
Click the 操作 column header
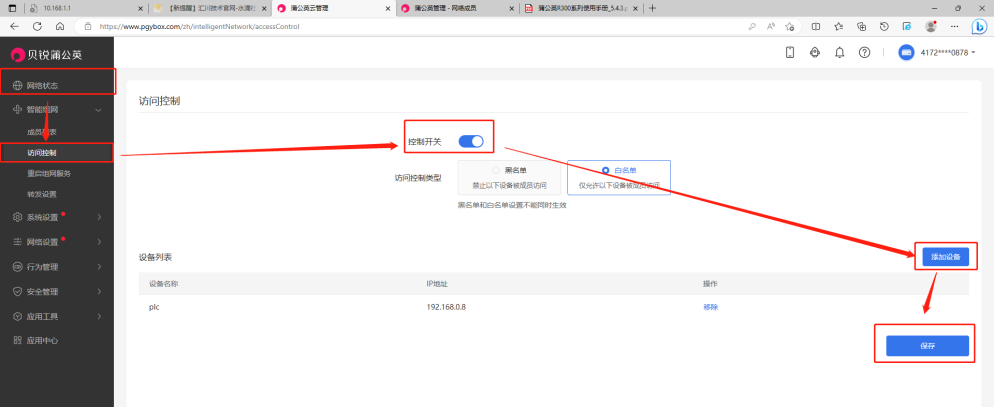[710, 283]
